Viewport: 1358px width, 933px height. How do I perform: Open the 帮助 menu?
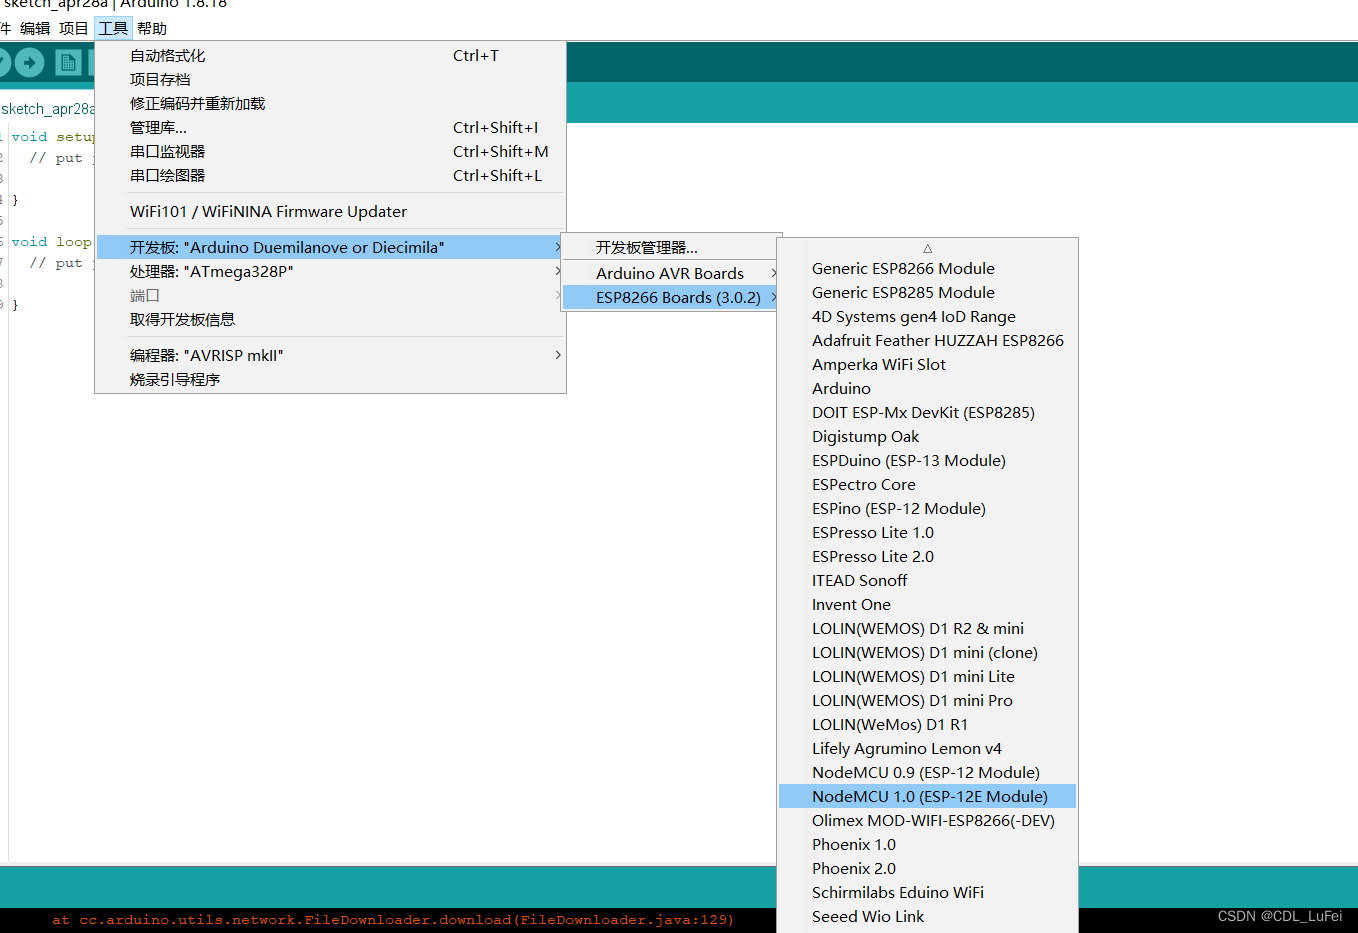[x=152, y=28]
